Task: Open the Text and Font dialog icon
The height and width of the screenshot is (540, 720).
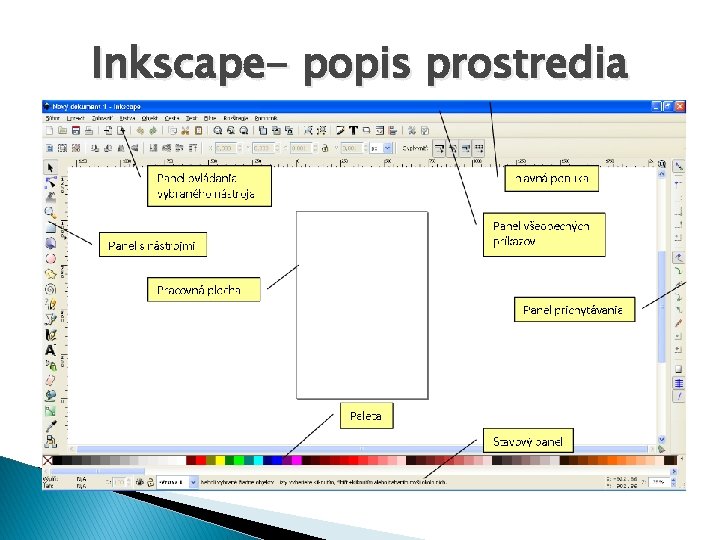Action: coord(353,131)
